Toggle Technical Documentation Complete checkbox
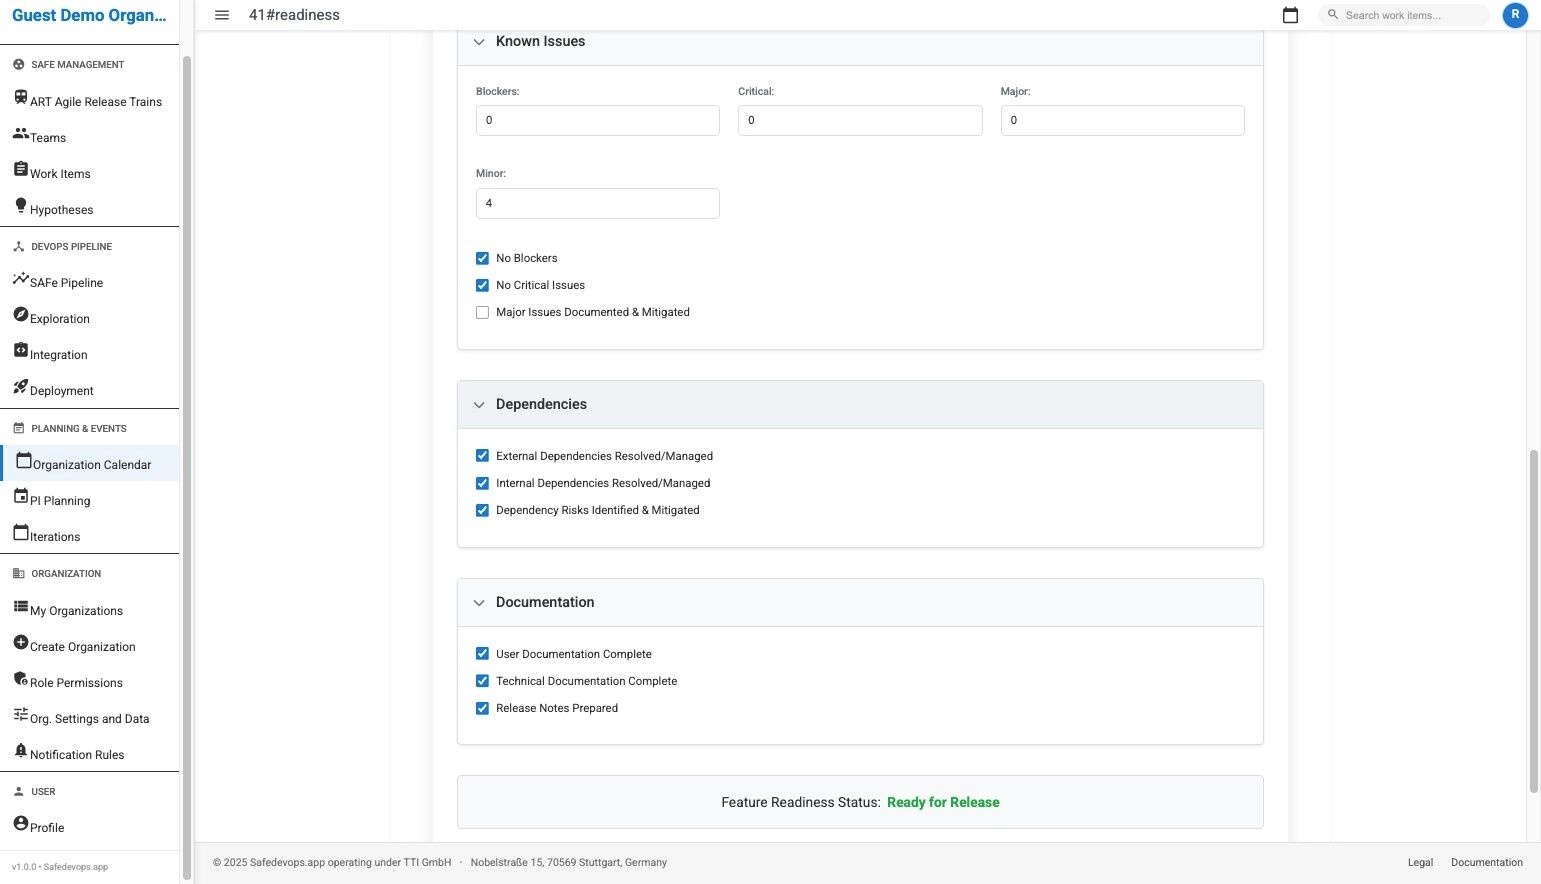This screenshot has width=1541, height=884. coord(482,681)
